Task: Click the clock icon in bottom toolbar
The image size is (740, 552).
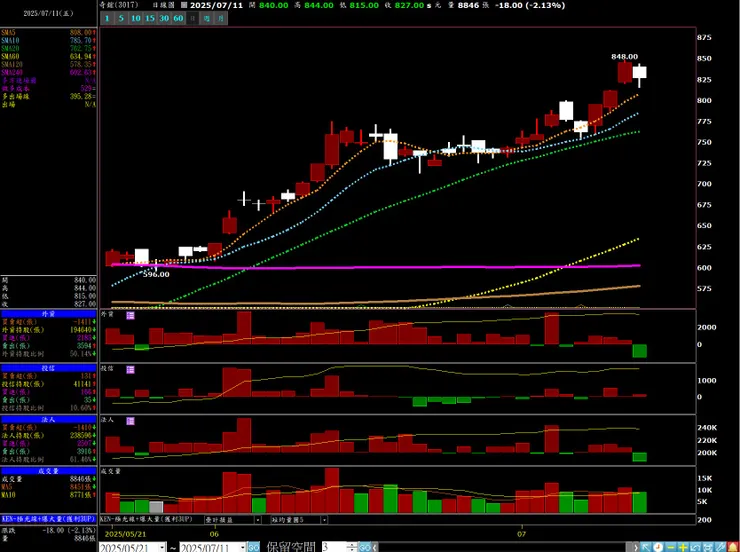Action: click(658, 547)
